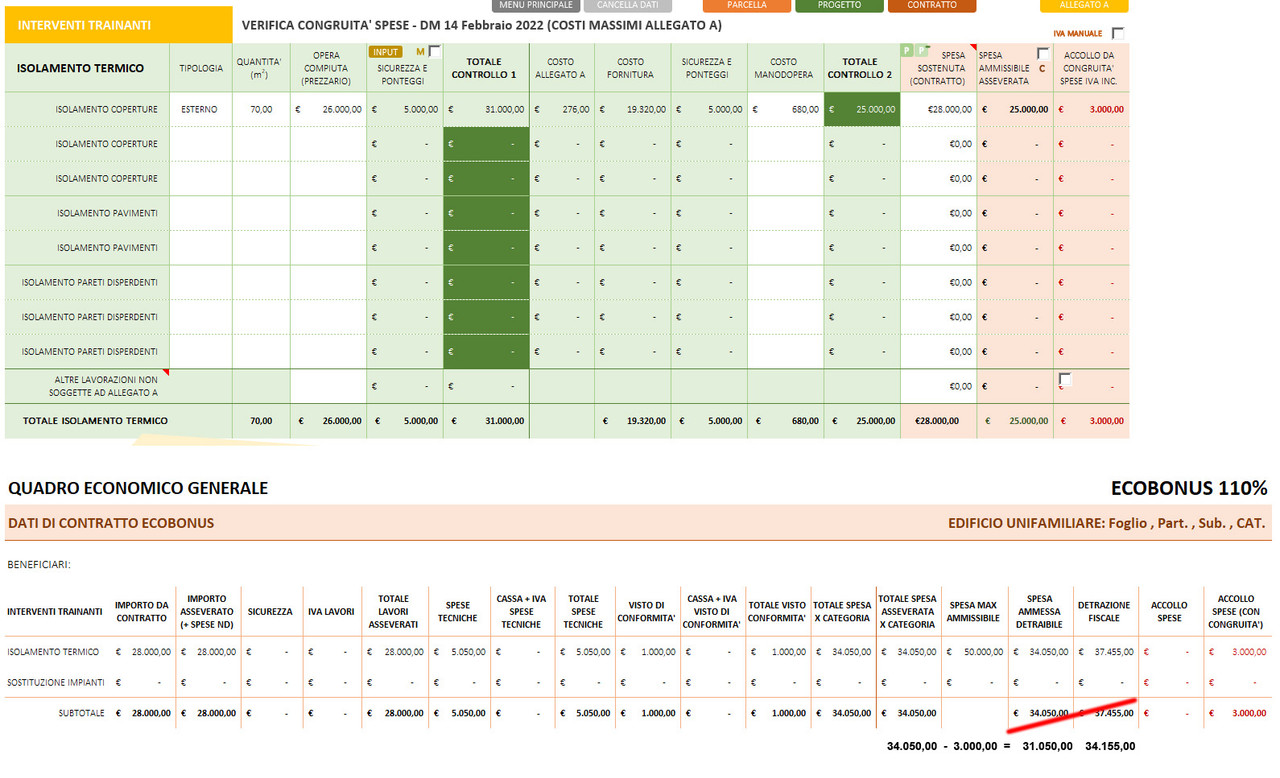Screen dimensions: 1280x778
Task: Select the QUADRO ECONOMICO GENERALE title
Action: coord(138,488)
